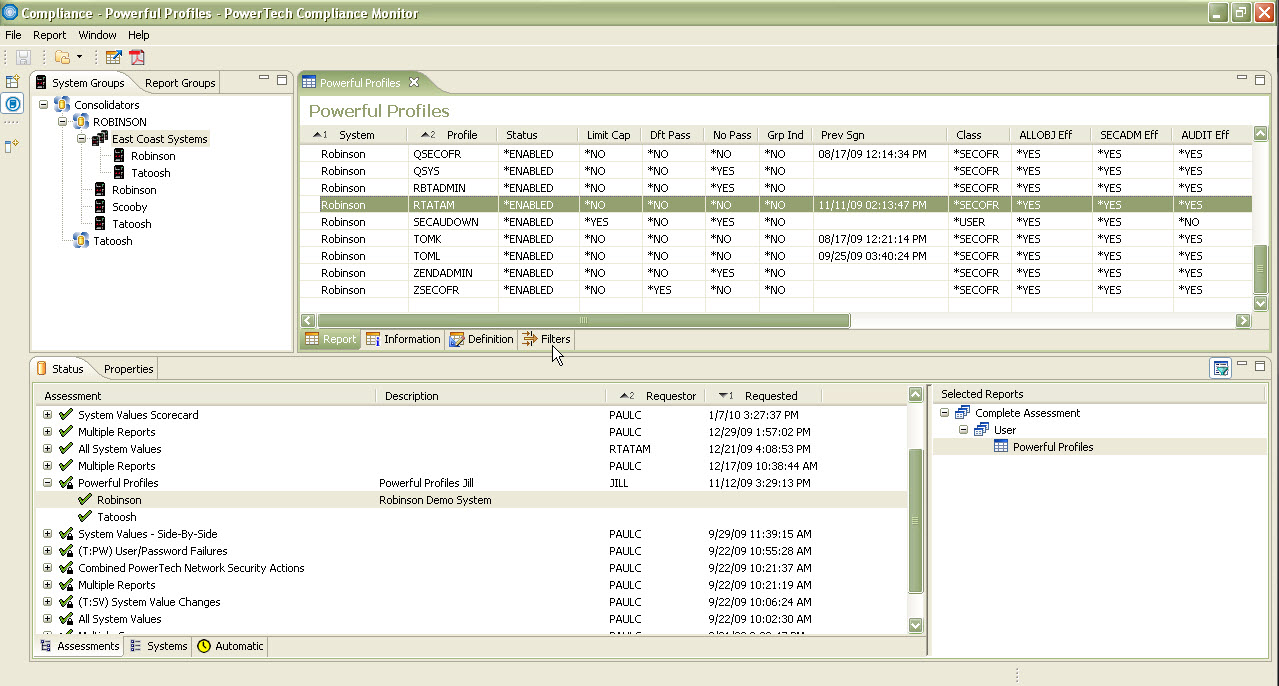Open the dropdown arrow beside the folder icon
This screenshot has width=1279, height=686.
(79, 58)
